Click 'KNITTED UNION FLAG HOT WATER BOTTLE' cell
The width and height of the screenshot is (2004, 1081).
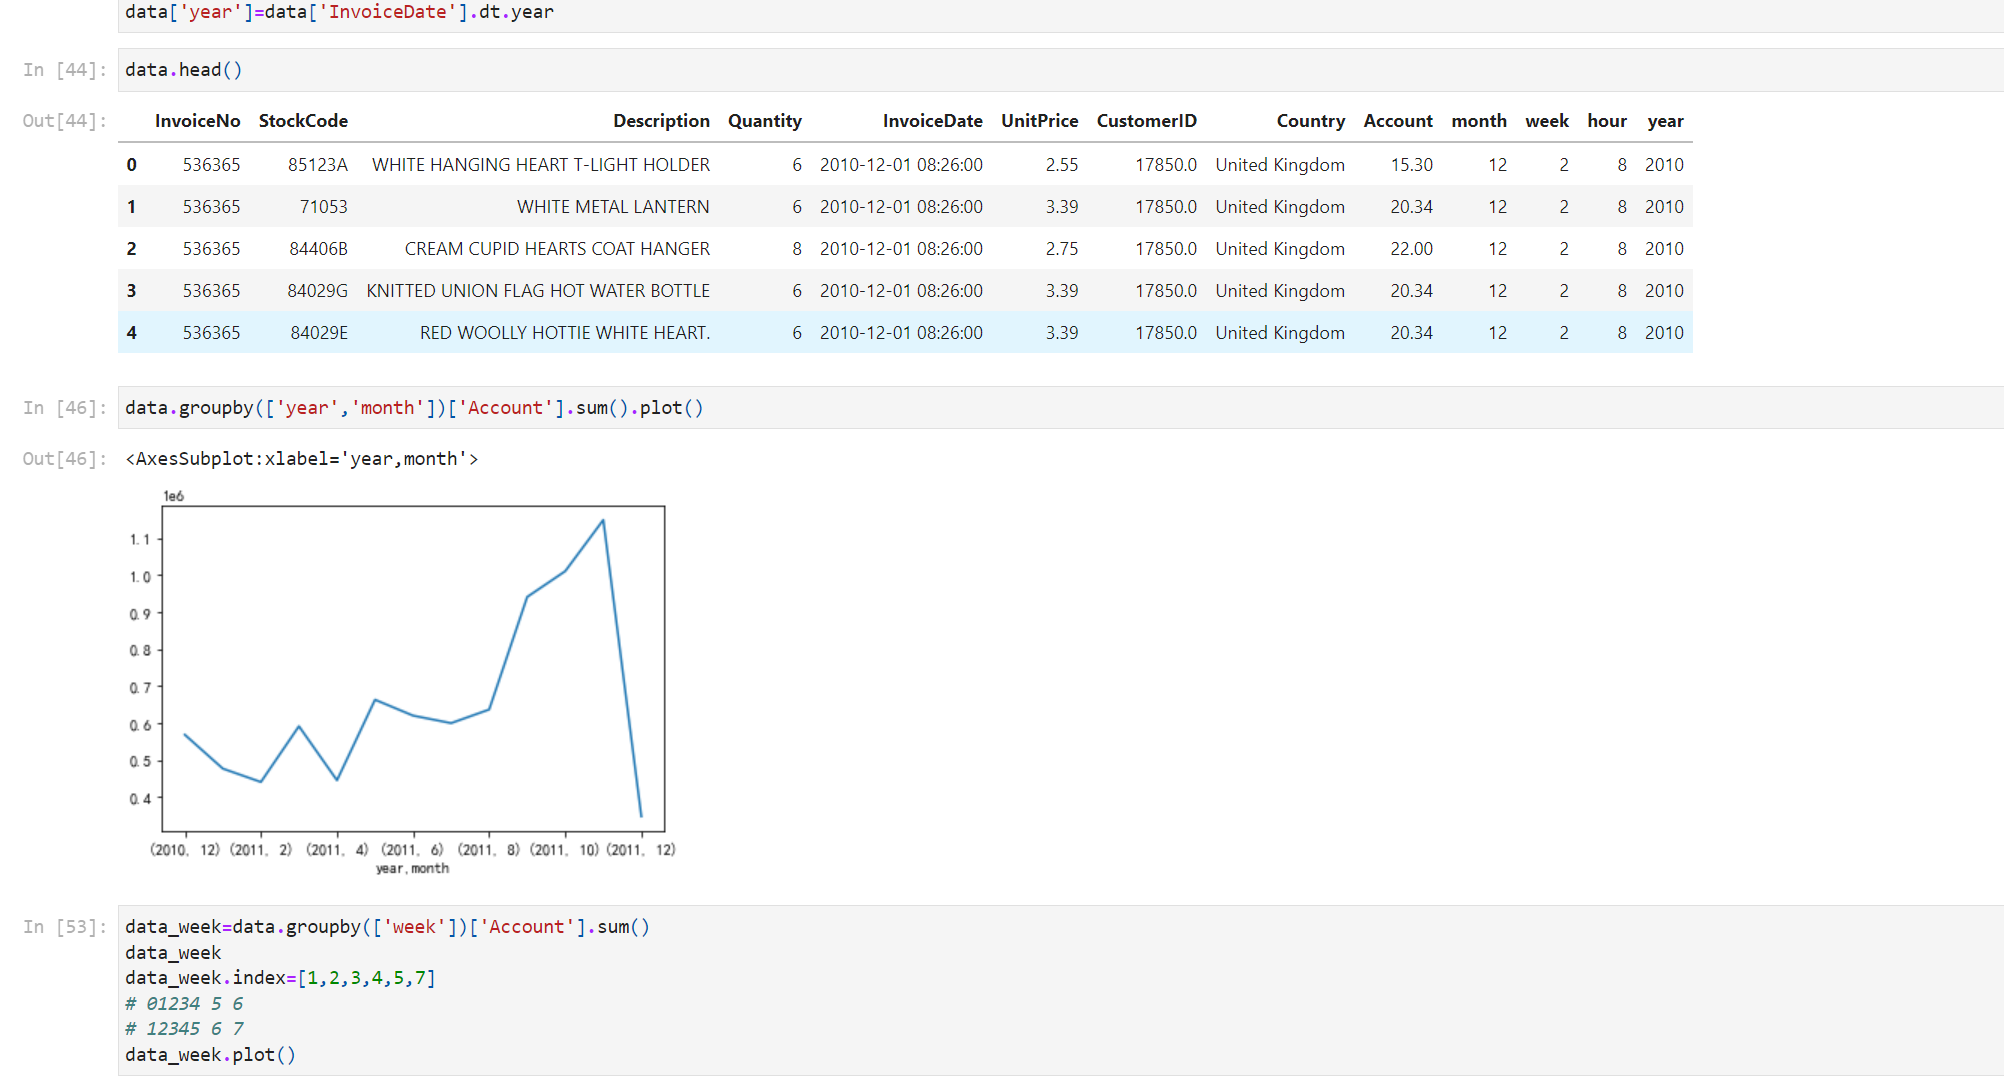coord(538,291)
